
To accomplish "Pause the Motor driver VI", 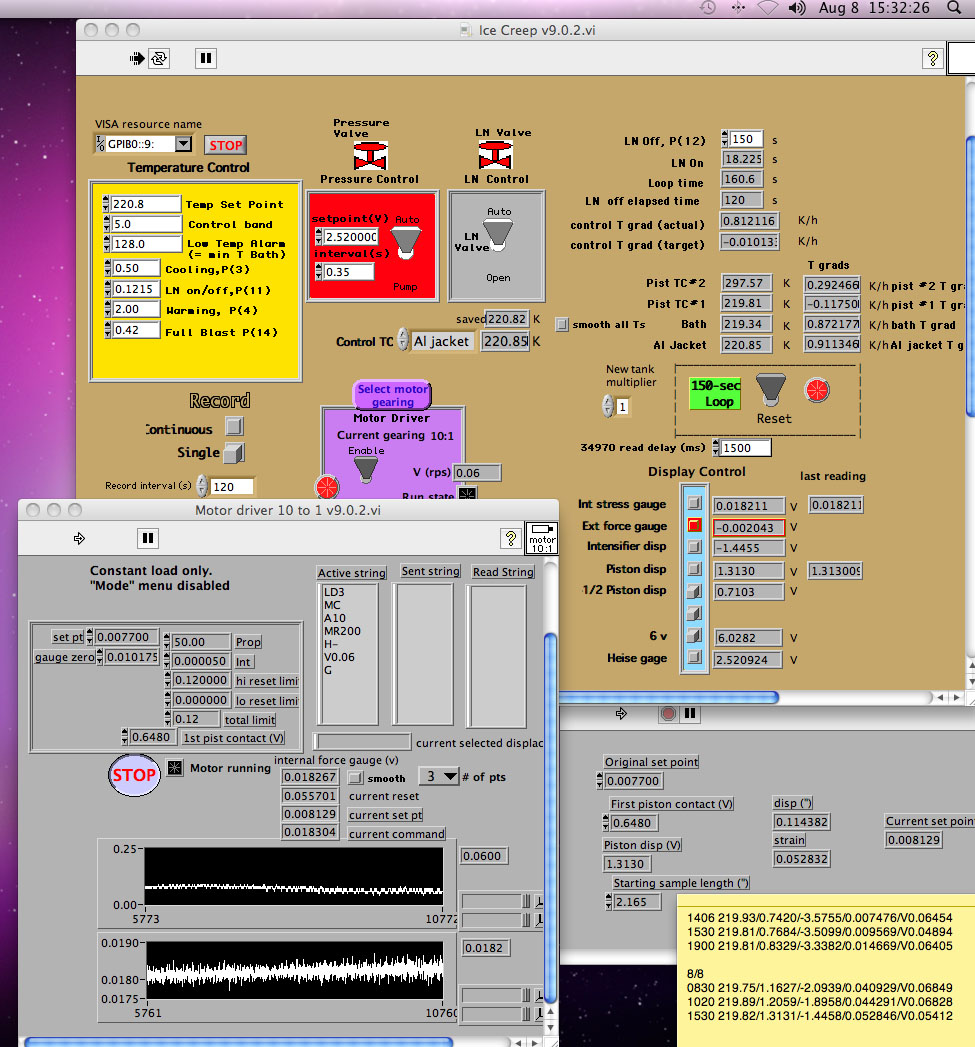I will coord(148,538).
